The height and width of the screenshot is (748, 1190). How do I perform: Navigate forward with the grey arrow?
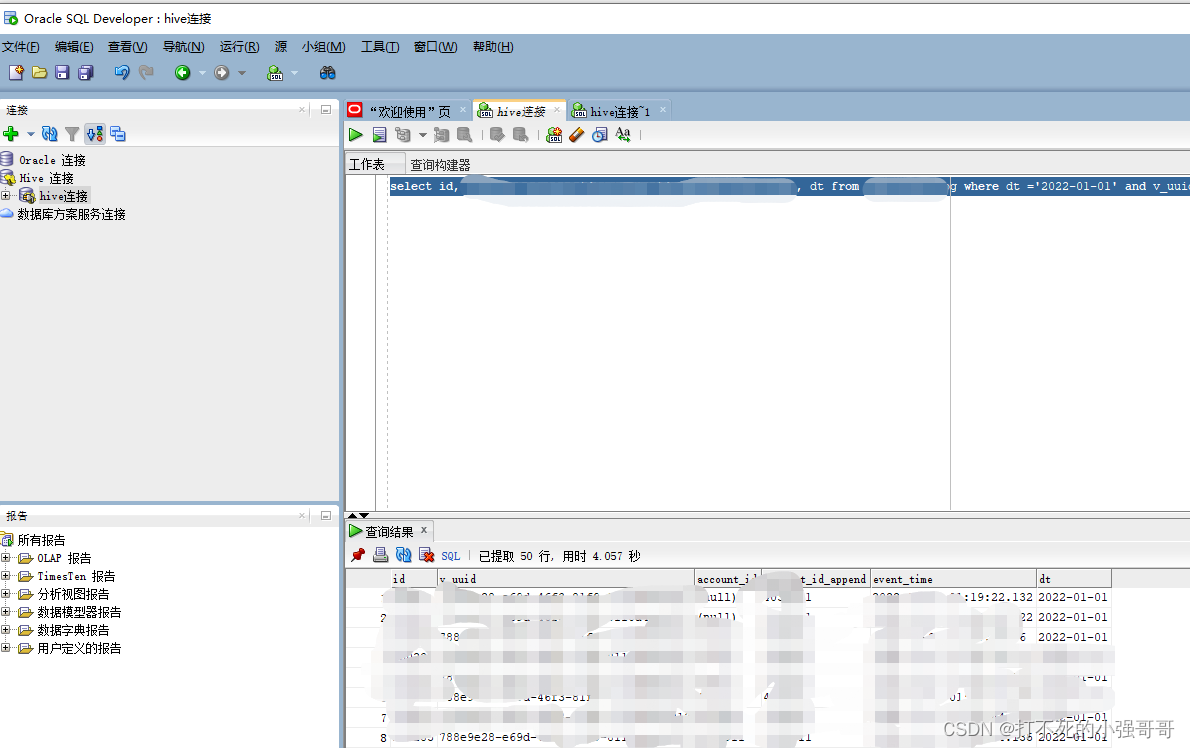click(222, 73)
